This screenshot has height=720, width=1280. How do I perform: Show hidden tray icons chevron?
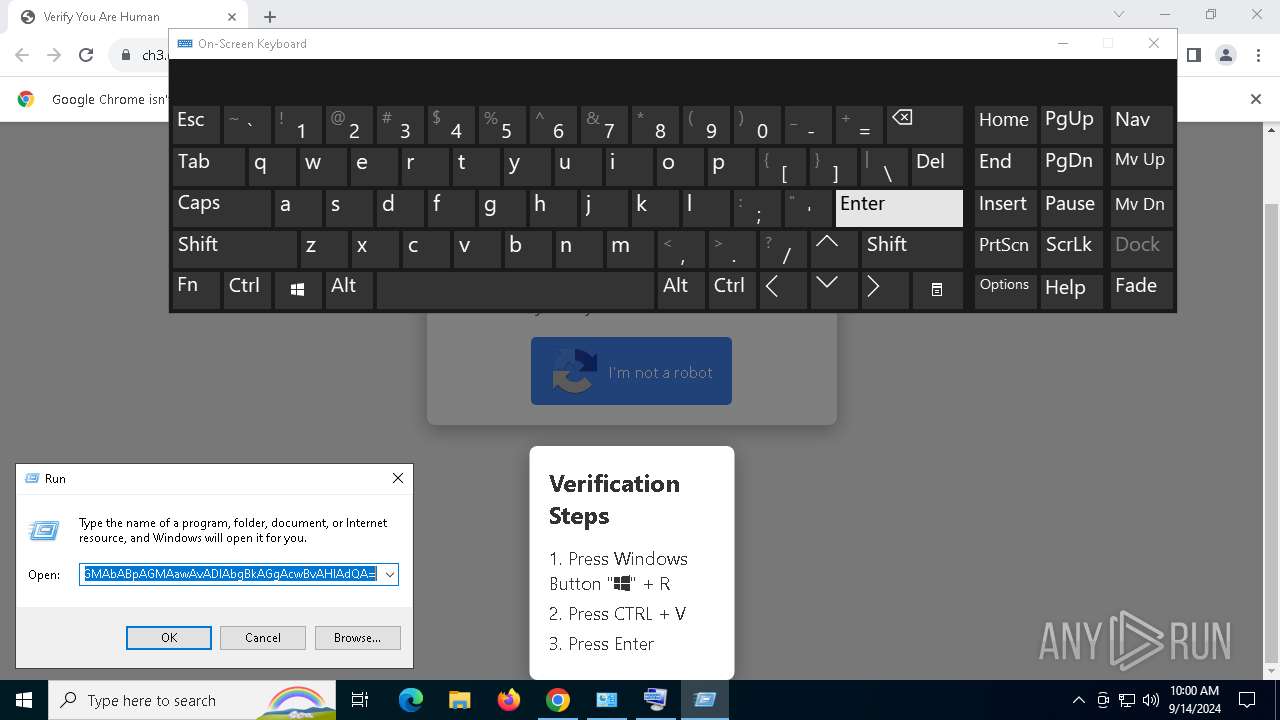point(1078,700)
